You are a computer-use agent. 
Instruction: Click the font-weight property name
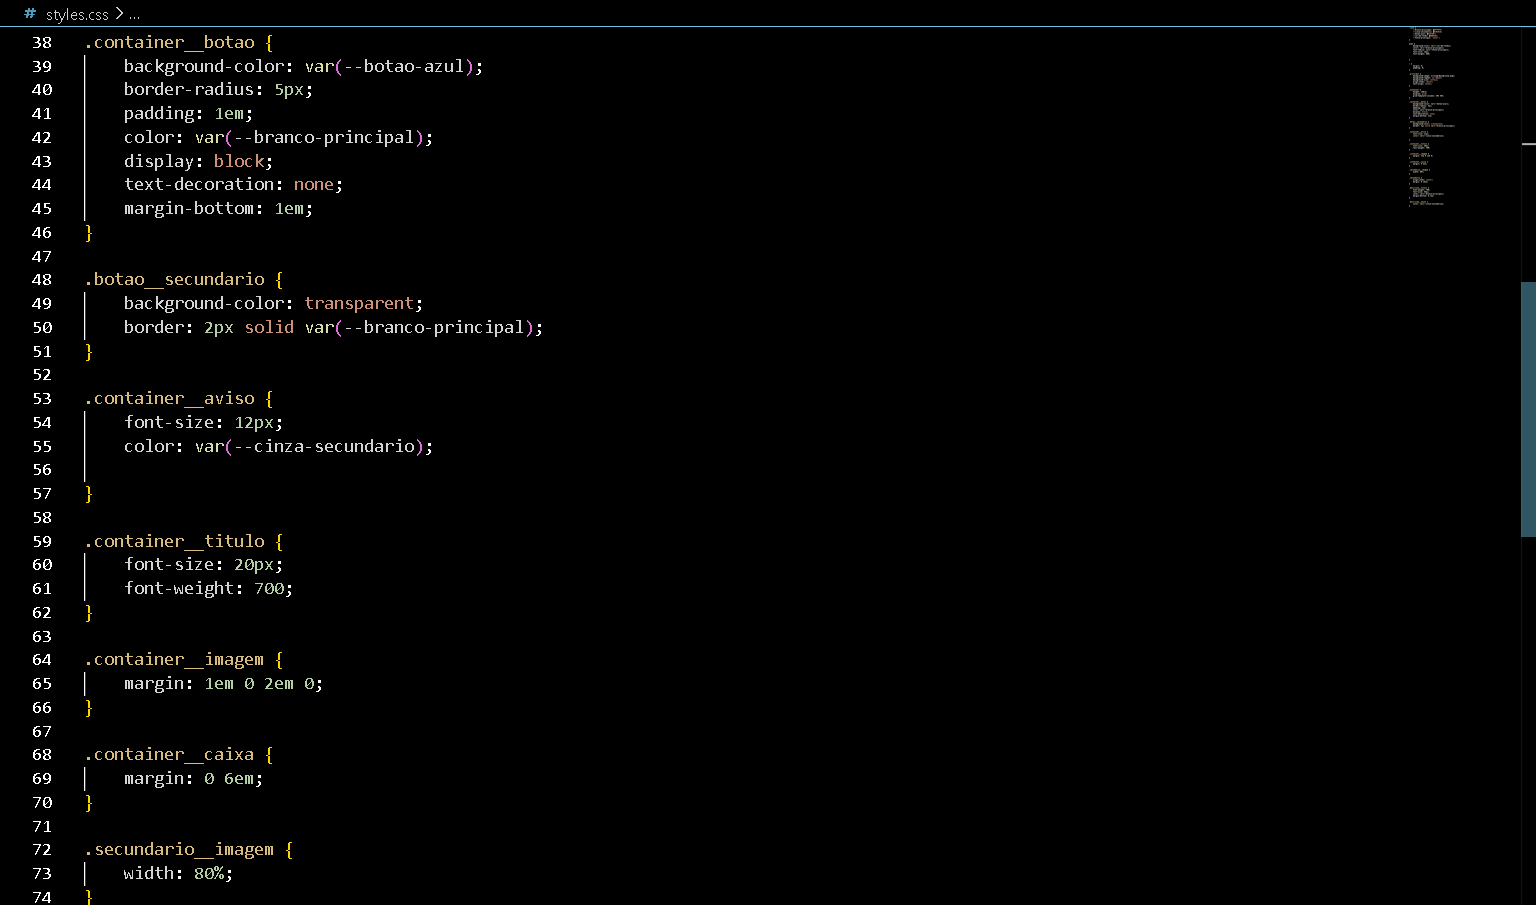pyautogui.click(x=178, y=588)
